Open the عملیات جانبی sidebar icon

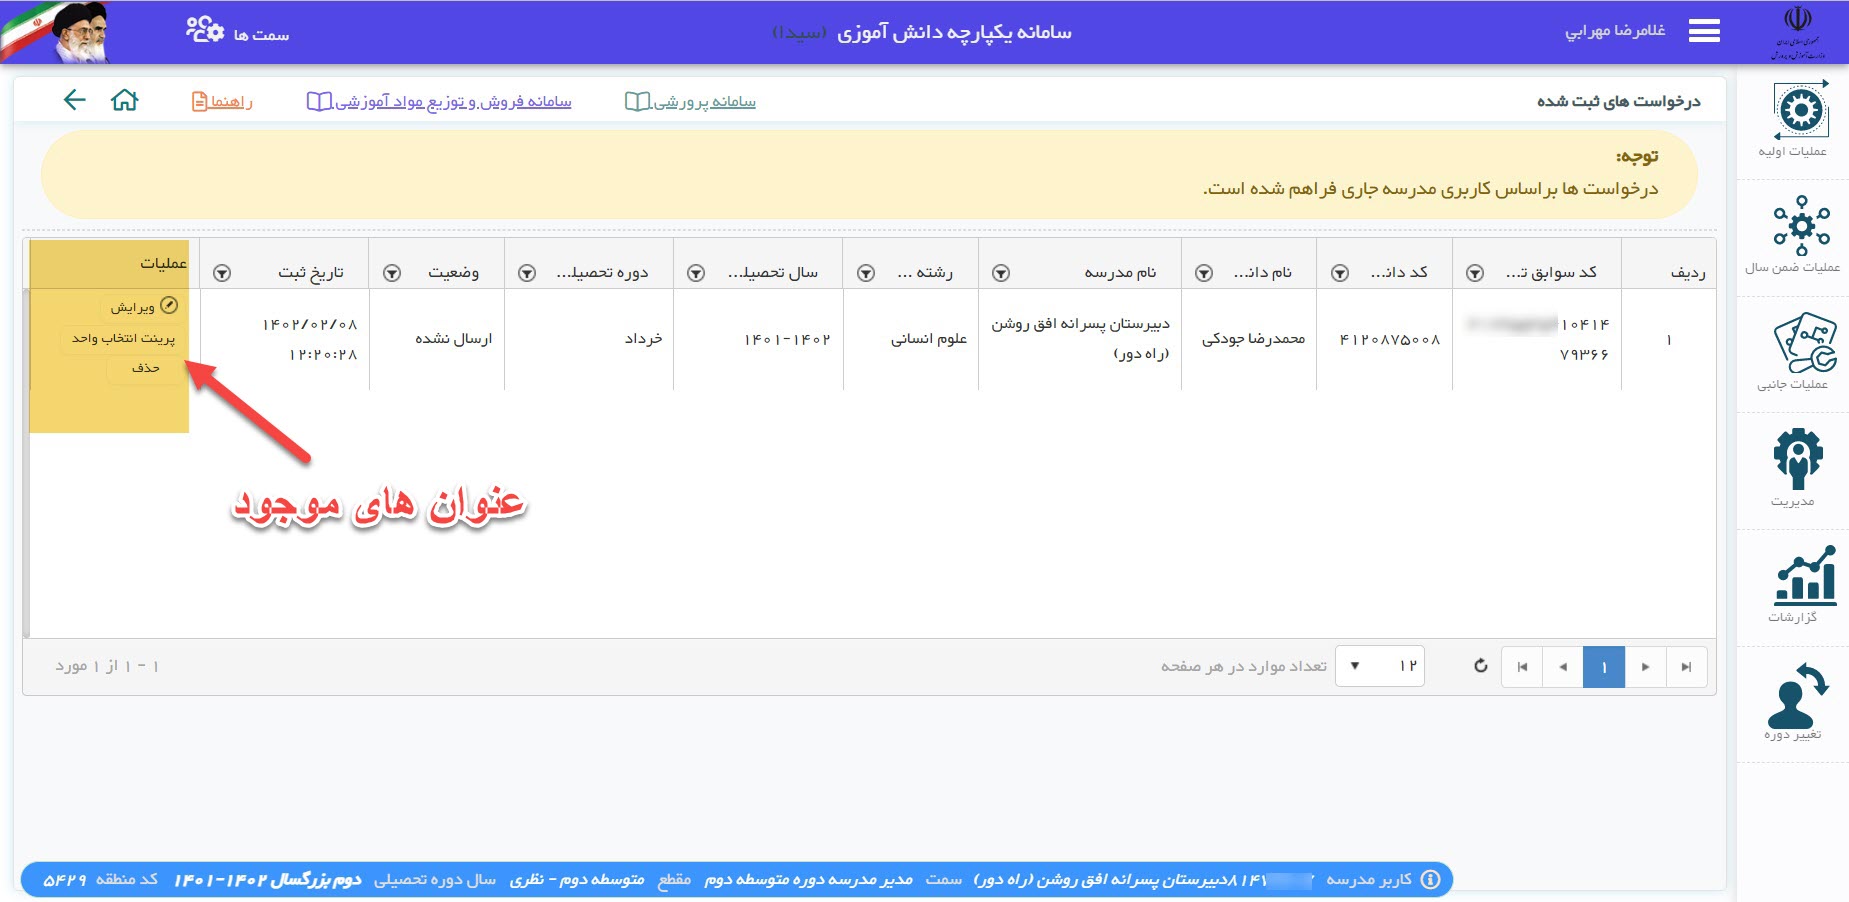pyautogui.click(x=1803, y=344)
